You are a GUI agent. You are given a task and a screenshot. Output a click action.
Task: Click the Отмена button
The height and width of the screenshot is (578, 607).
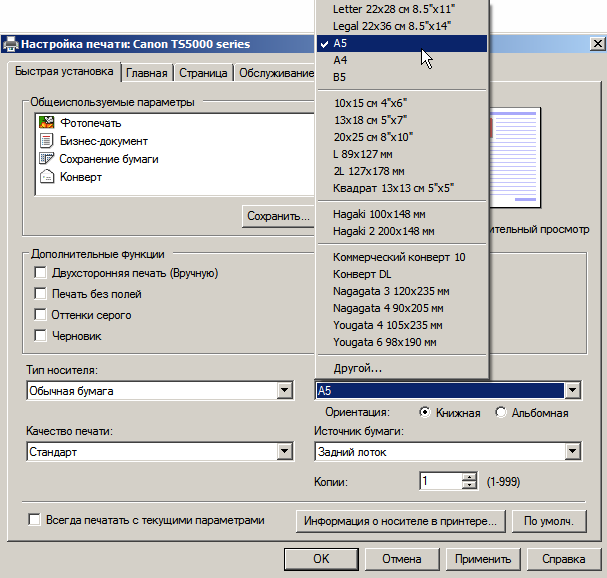[402, 559]
